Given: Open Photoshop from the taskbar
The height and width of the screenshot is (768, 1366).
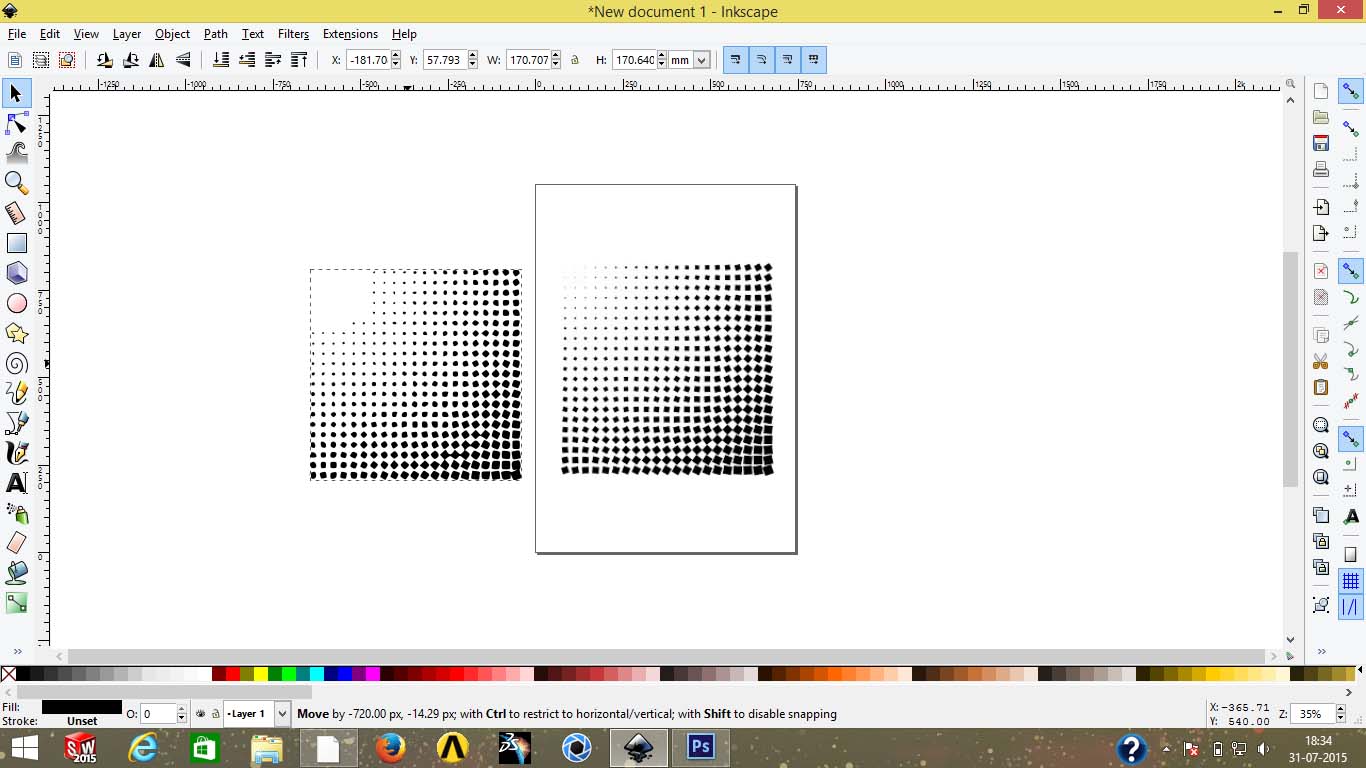Looking at the screenshot, I should (700, 747).
